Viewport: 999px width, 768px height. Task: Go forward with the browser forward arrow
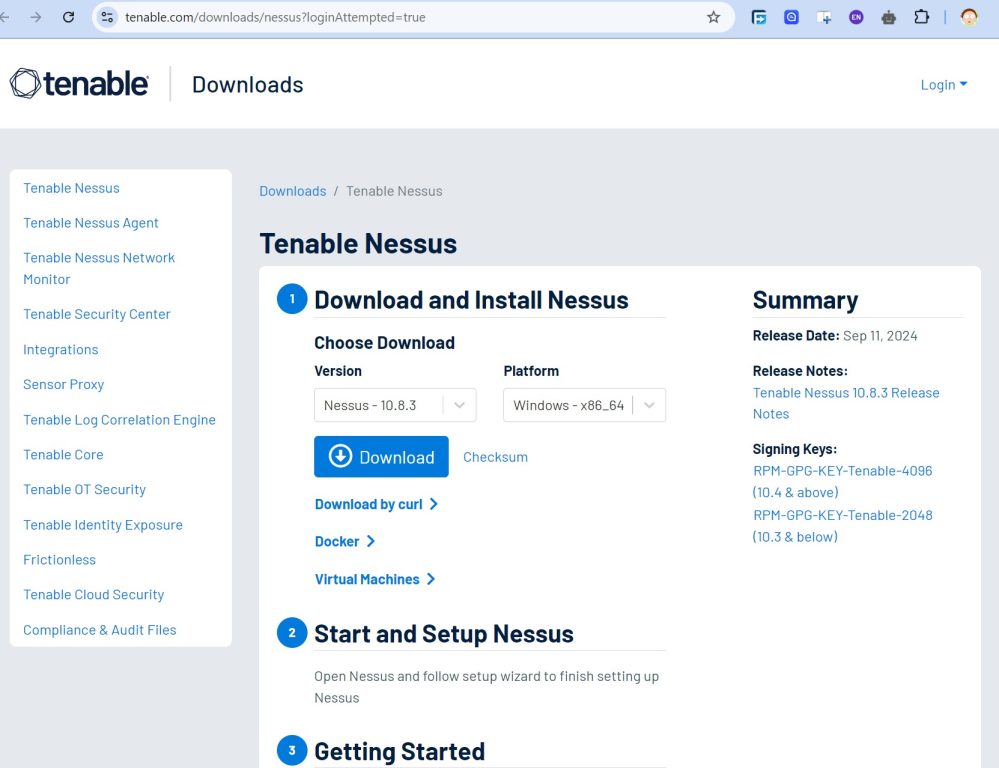point(36,17)
